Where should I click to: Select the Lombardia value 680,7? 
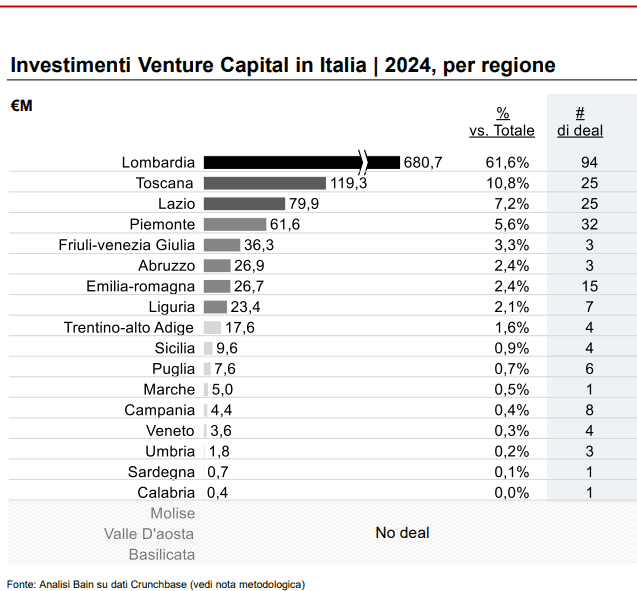pos(422,162)
